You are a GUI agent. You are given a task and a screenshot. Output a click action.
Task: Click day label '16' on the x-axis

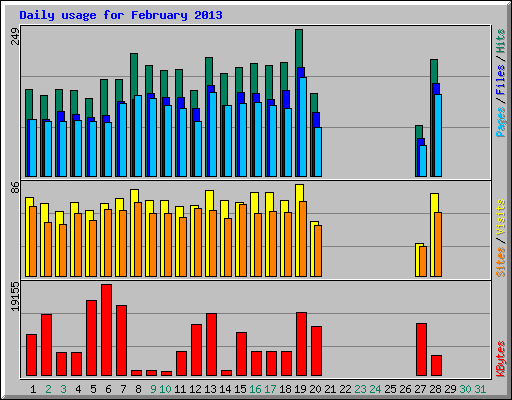point(255,389)
